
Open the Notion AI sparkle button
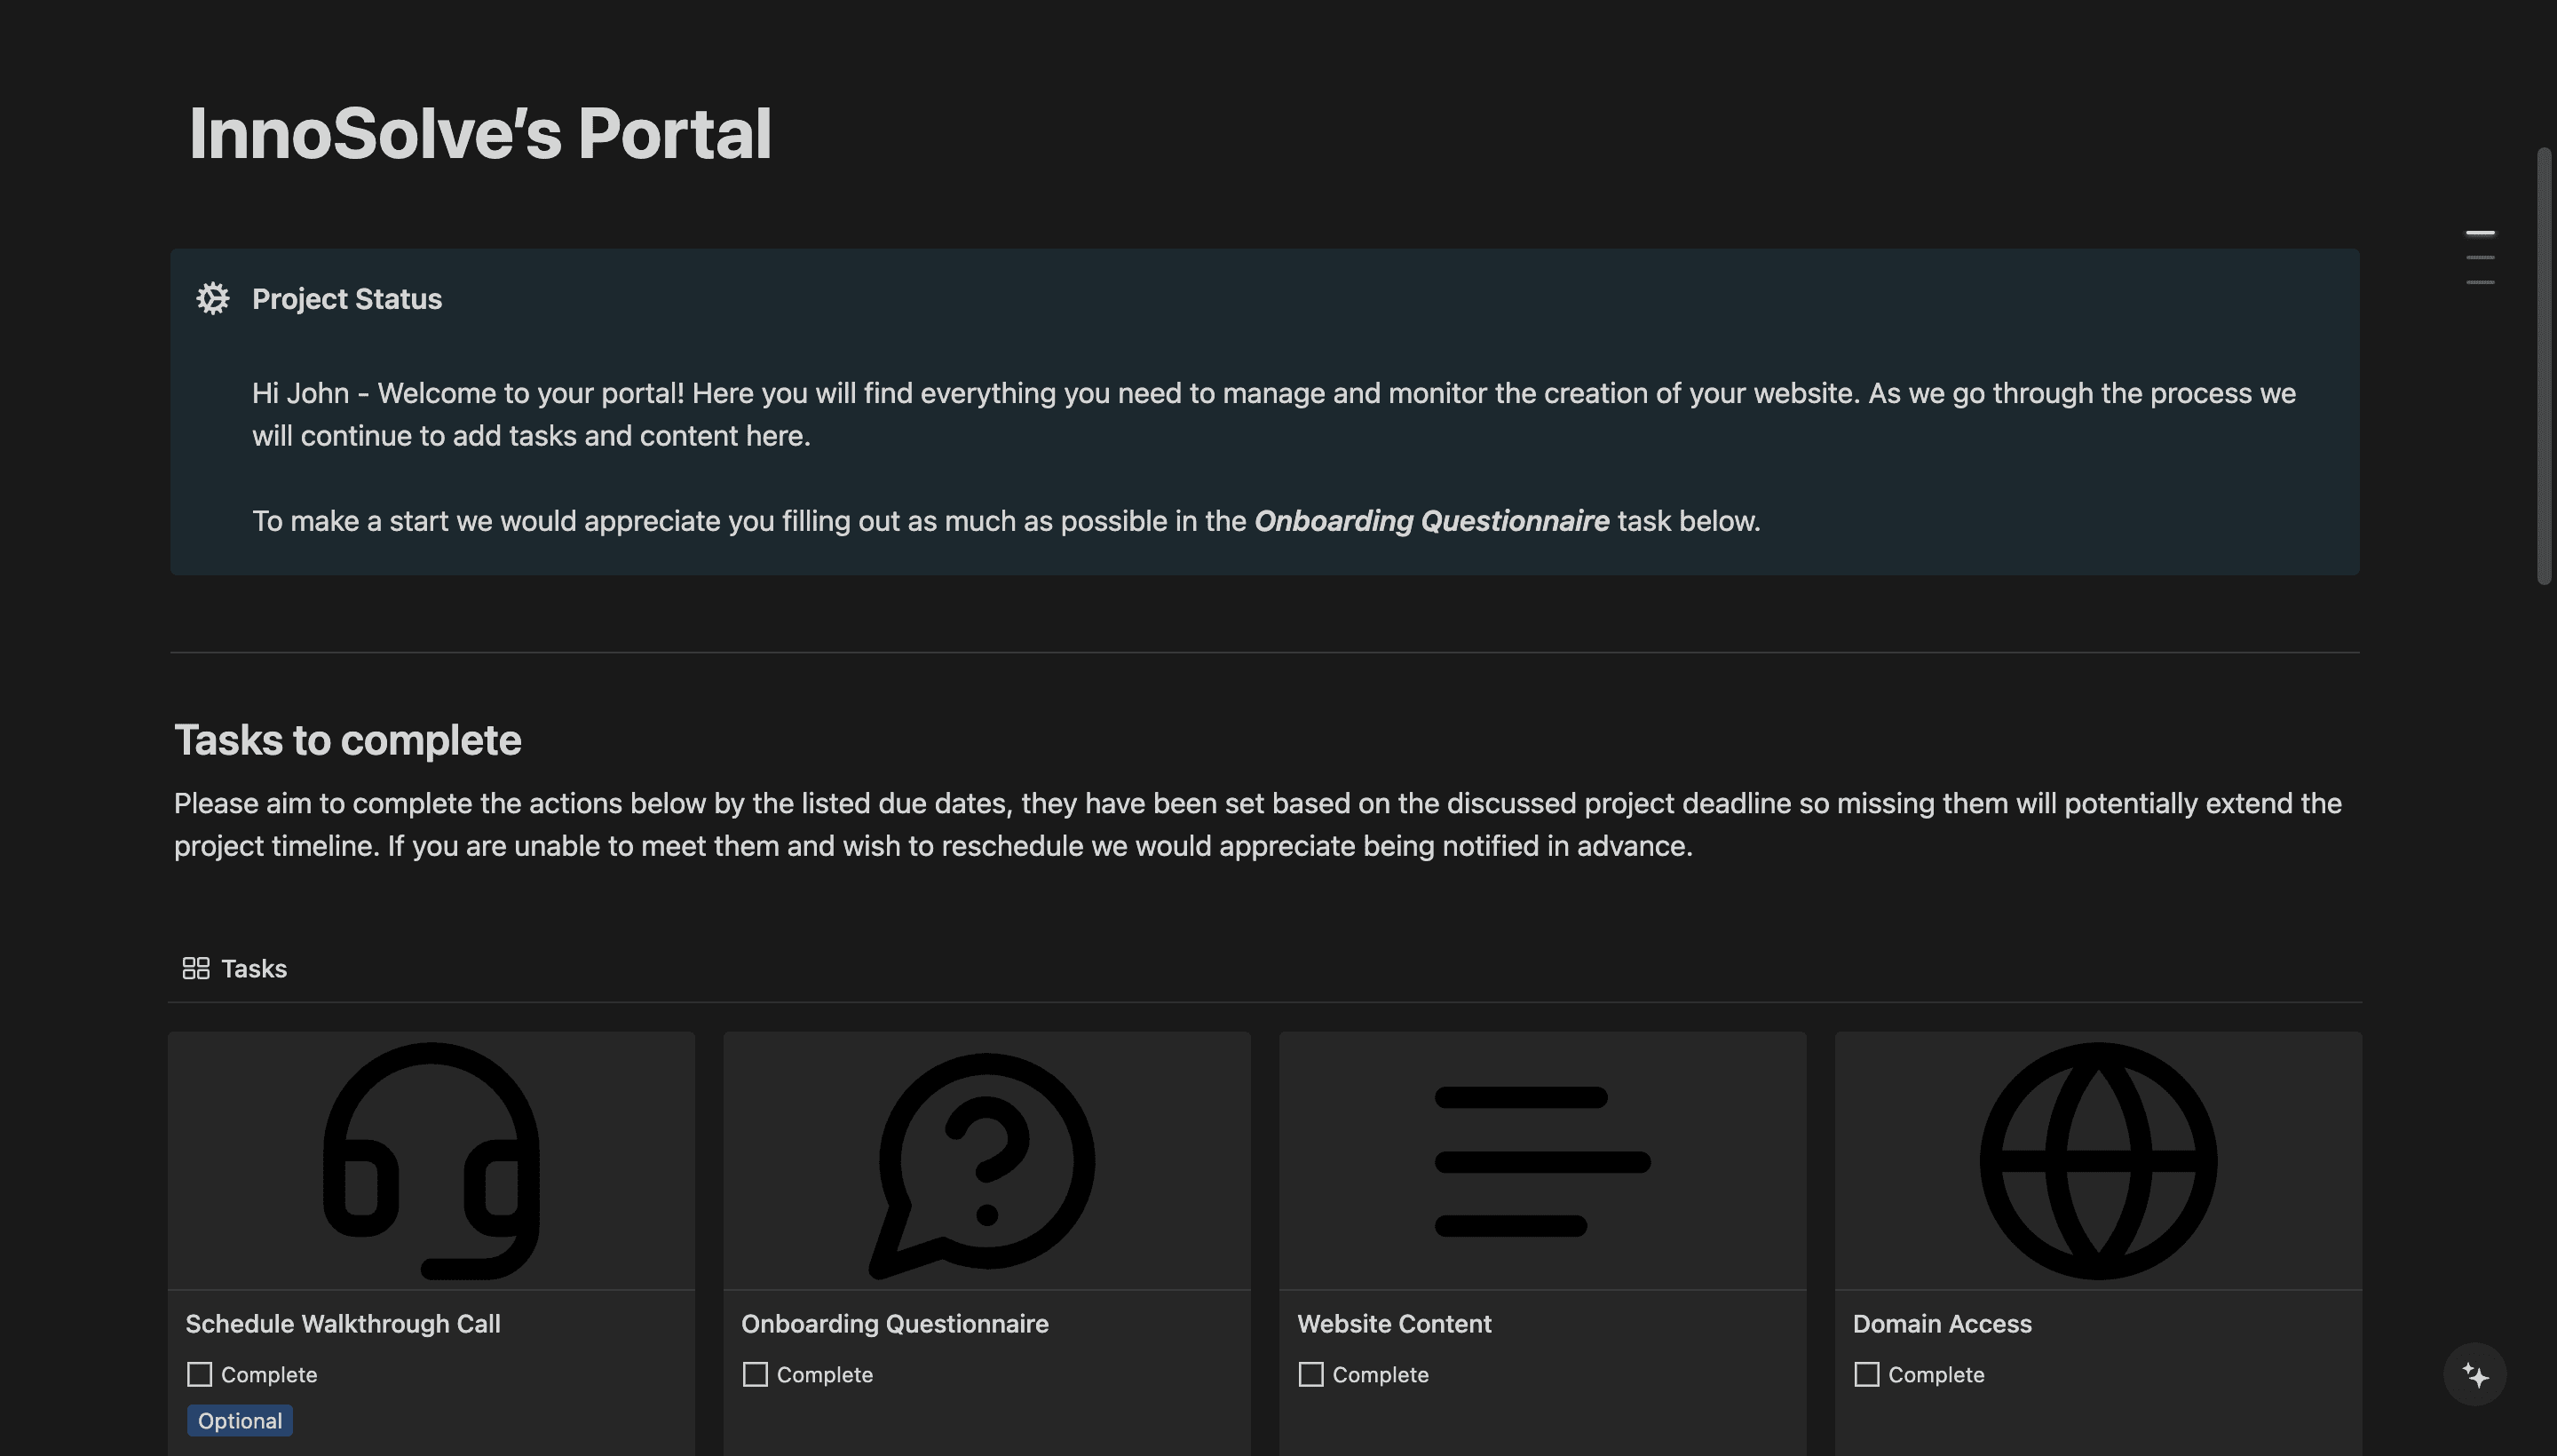pos(2475,1375)
